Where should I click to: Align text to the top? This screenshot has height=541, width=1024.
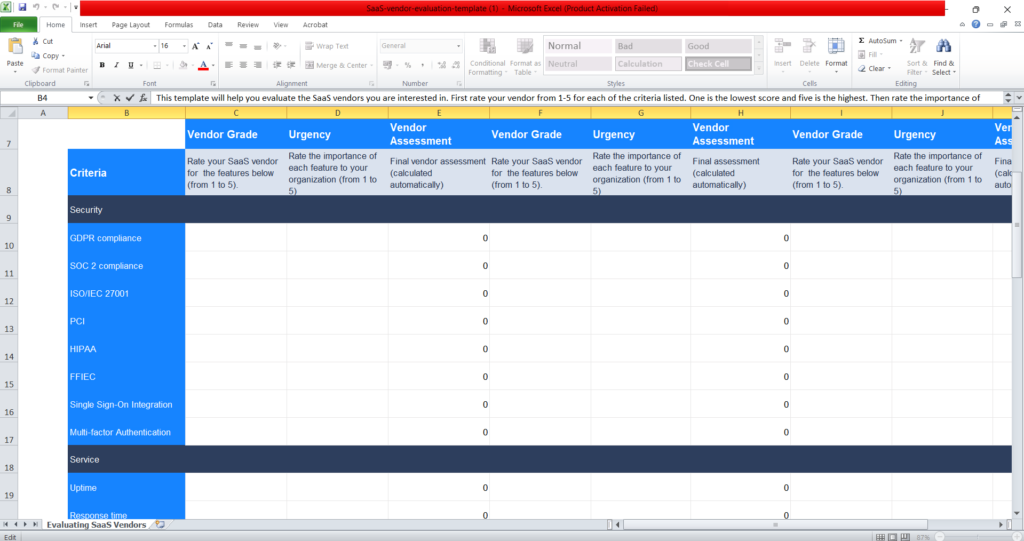coord(229,46)
